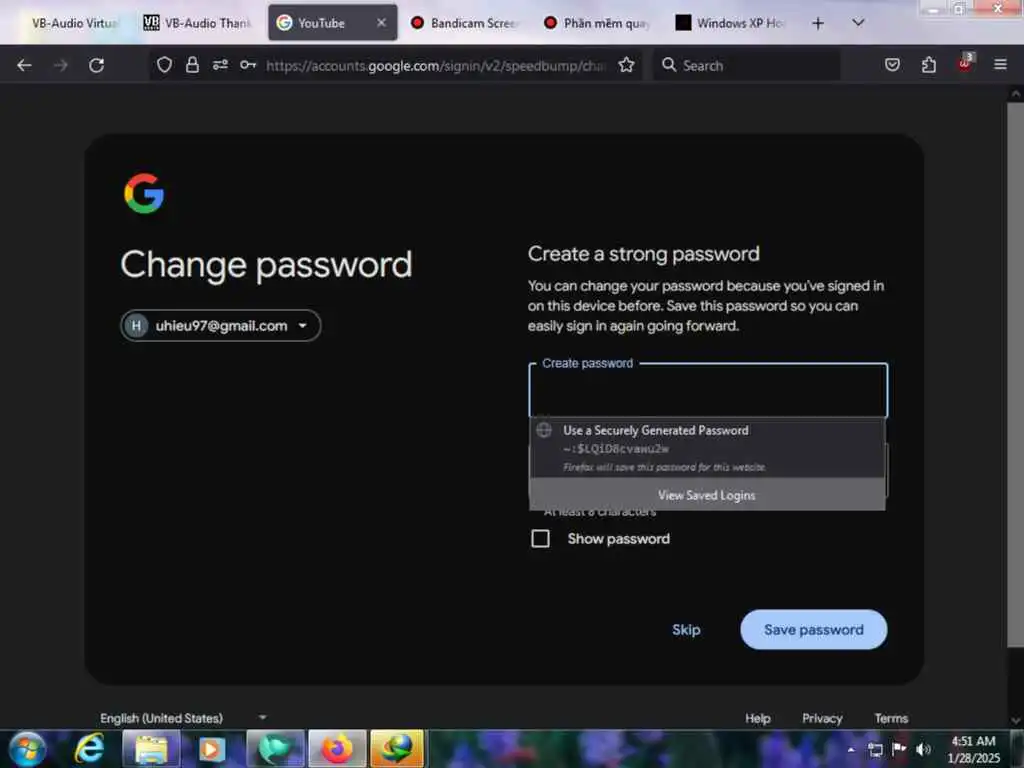The width and height of the screenshot is (1024, 768).
Task: Click Skip link
Action: click(x=686, y=630)
